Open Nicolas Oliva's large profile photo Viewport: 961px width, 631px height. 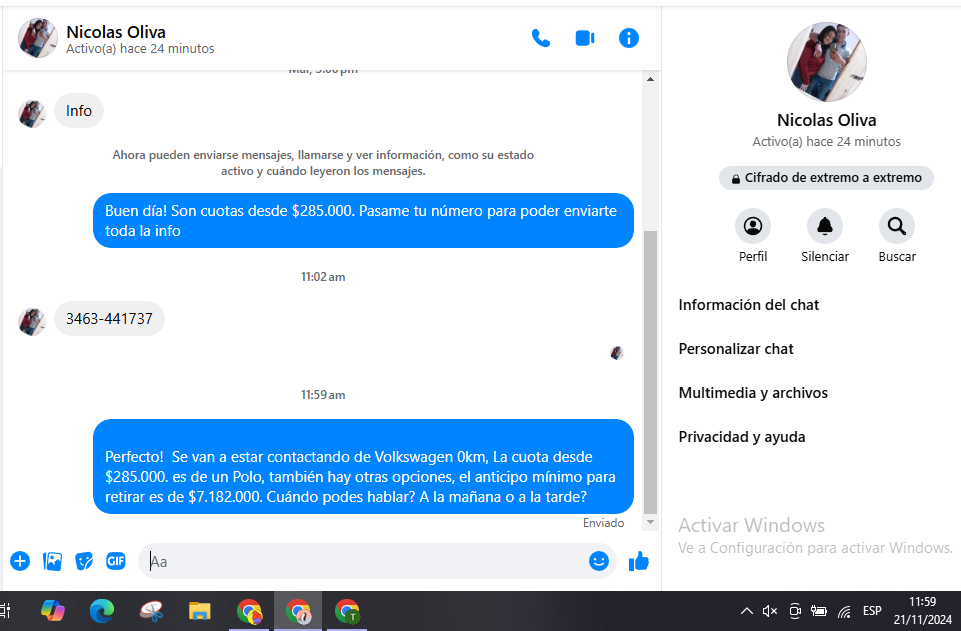826,62
